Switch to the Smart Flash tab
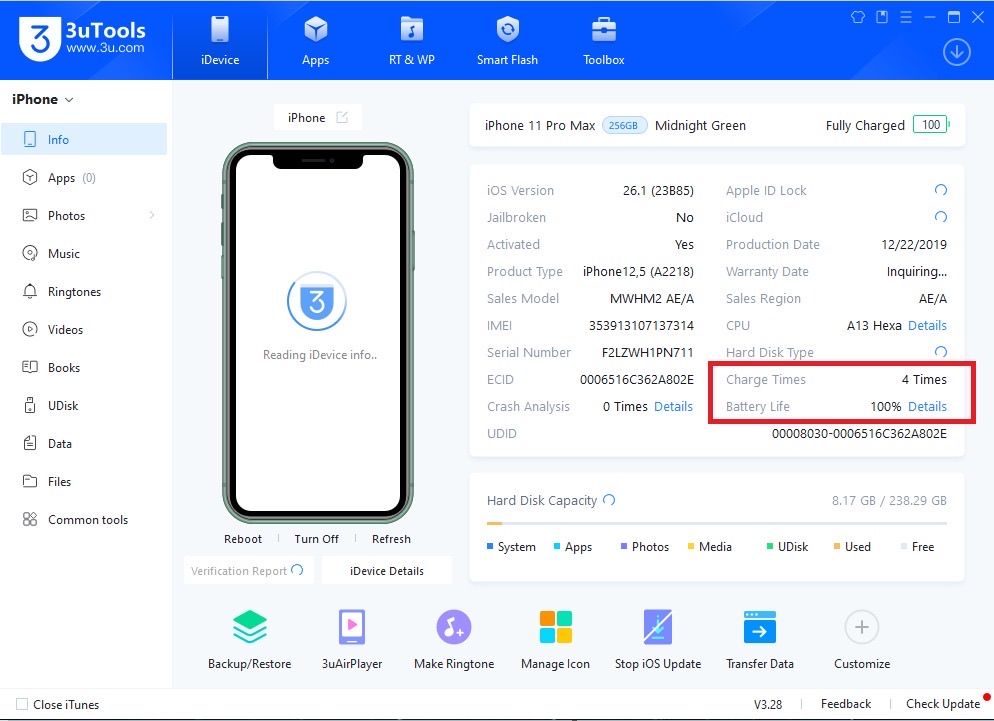Screen dimensions: 994x721 point(507,40)
